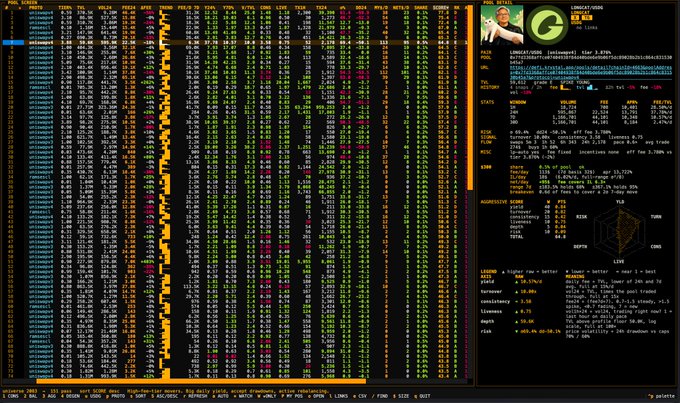
Task: Click the orange vertical scrollbar of pool table
Action: (470, 97)
